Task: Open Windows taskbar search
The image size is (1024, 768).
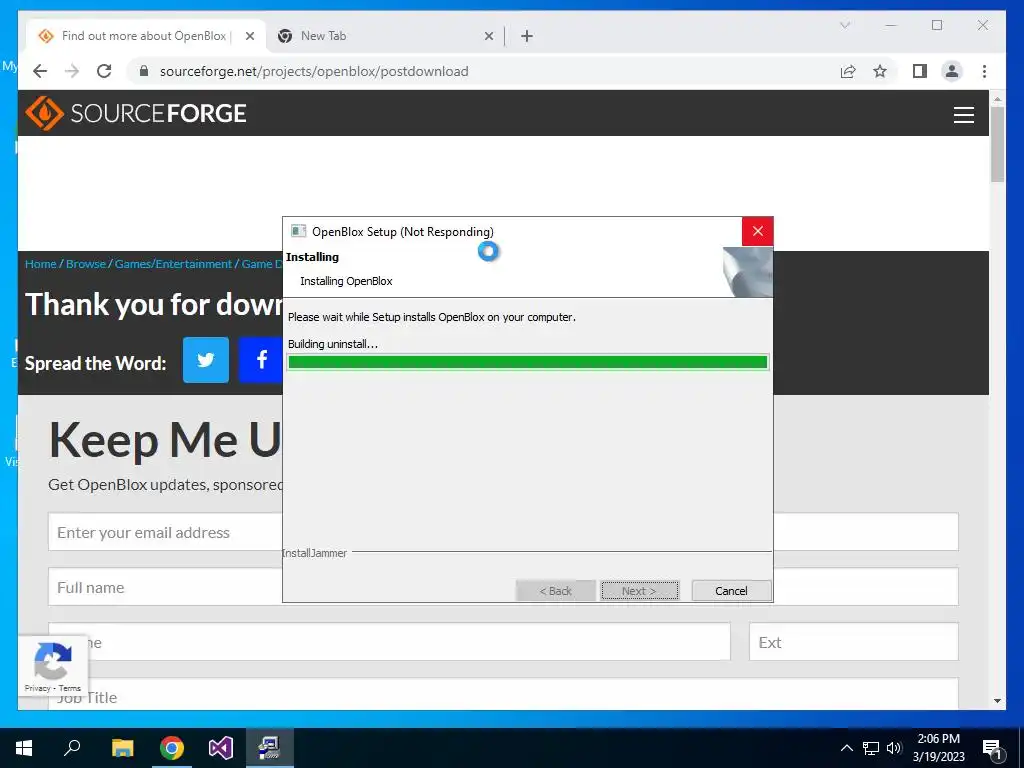Action: (x=72, y=748)
